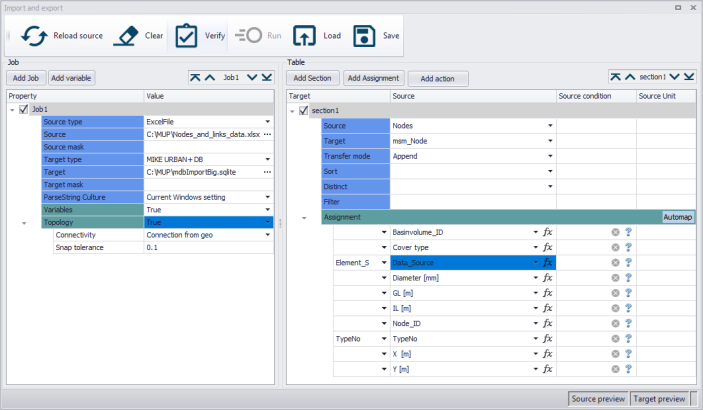
Task: Browse for the Source file path
Action: coord(268,134)
